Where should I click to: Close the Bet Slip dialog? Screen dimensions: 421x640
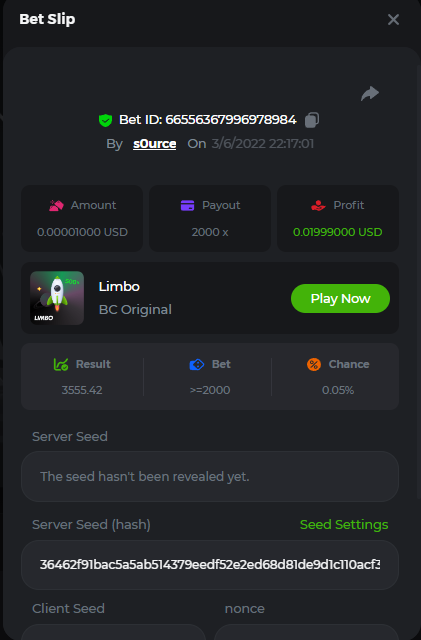point(393,20)
